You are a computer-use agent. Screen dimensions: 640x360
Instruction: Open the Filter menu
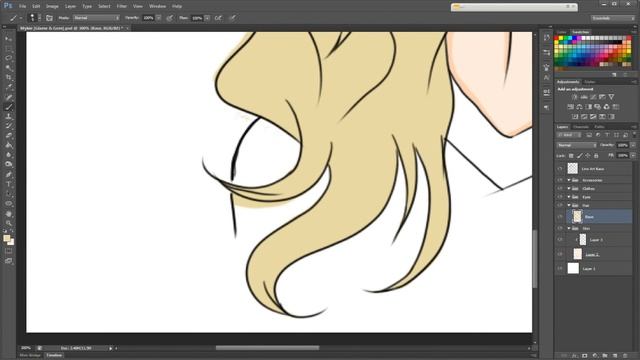122,6
